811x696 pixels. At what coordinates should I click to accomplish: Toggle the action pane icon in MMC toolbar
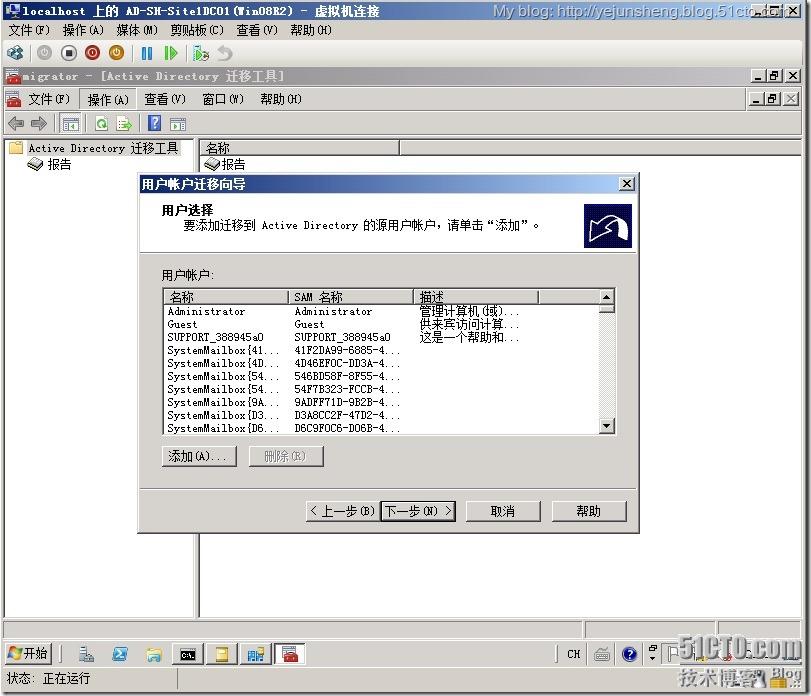(x=178, y=124)
